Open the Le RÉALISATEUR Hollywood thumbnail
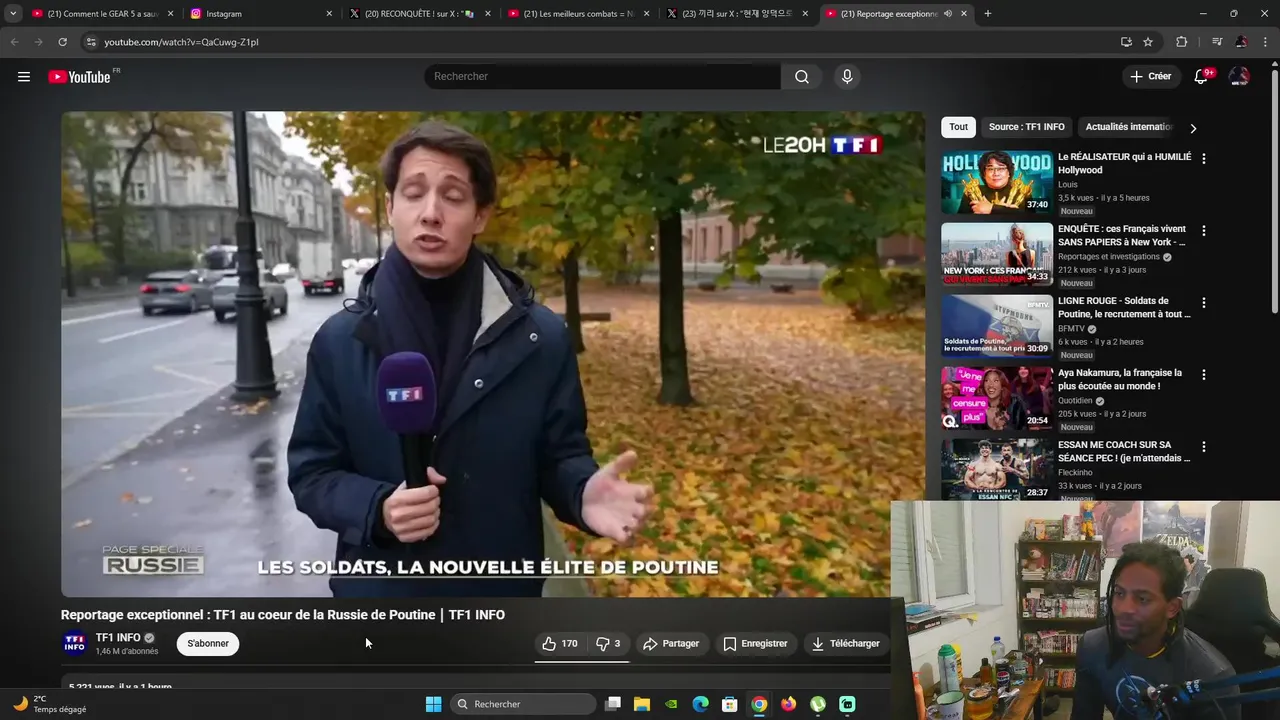Viewport: 1280px width, 720px height. (997, 182)
